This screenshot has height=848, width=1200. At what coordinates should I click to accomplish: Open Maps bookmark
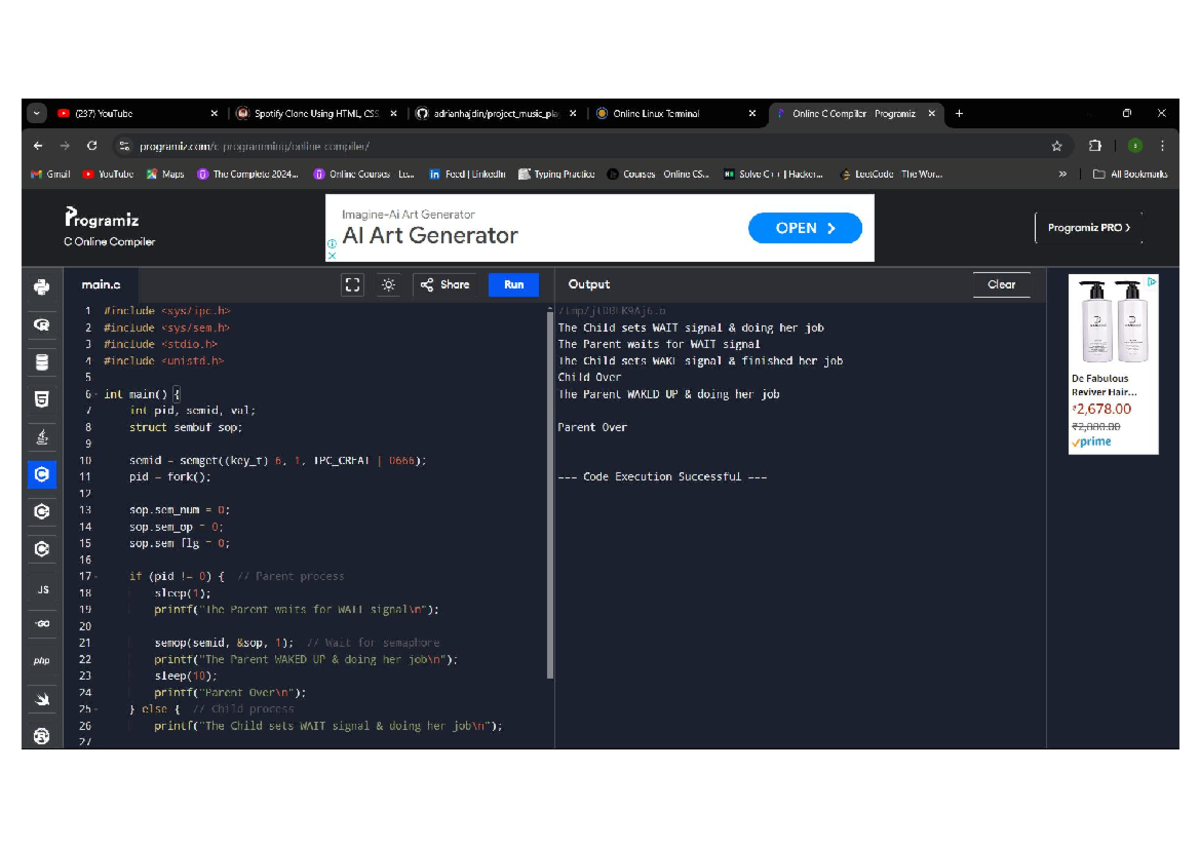(x=165, y=174)
